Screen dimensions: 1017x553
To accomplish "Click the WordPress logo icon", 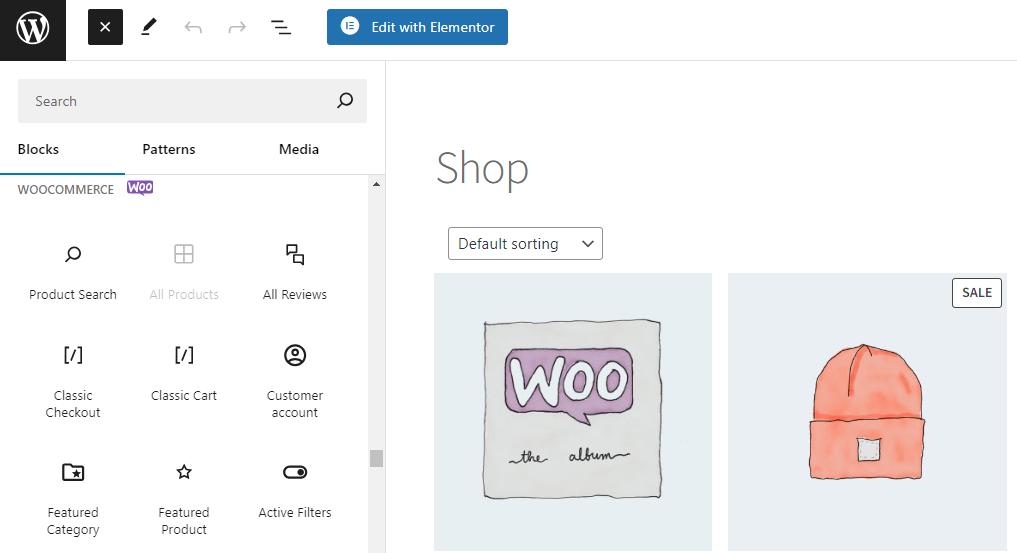I will tap(32, 29).
